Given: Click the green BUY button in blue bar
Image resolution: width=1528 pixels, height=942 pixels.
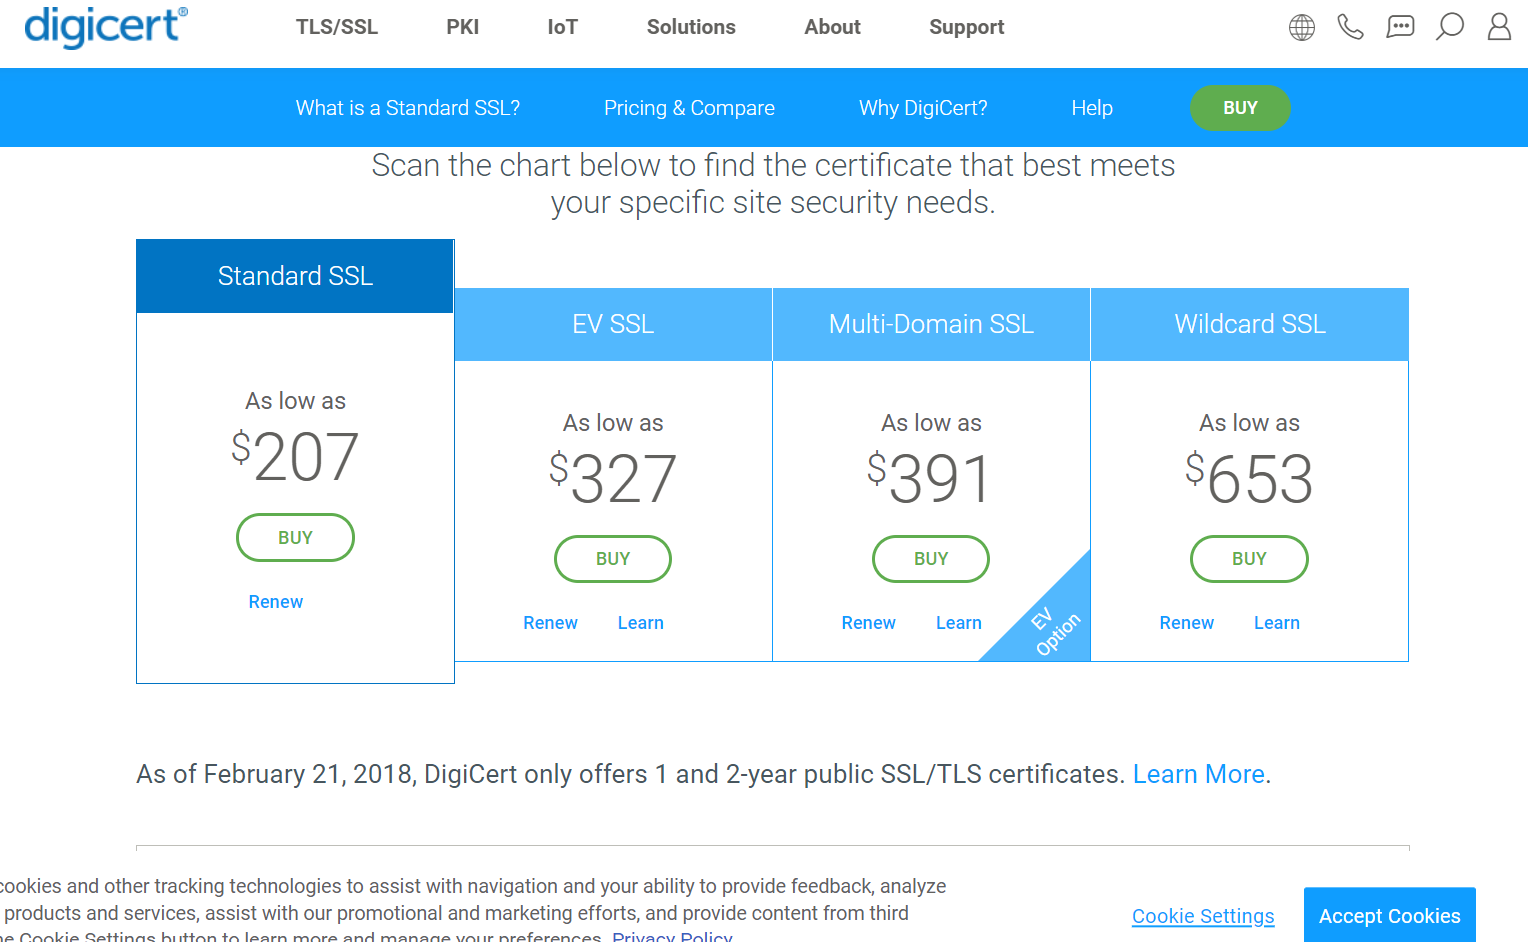Looking at the screenshot, I should [1240, 108].
